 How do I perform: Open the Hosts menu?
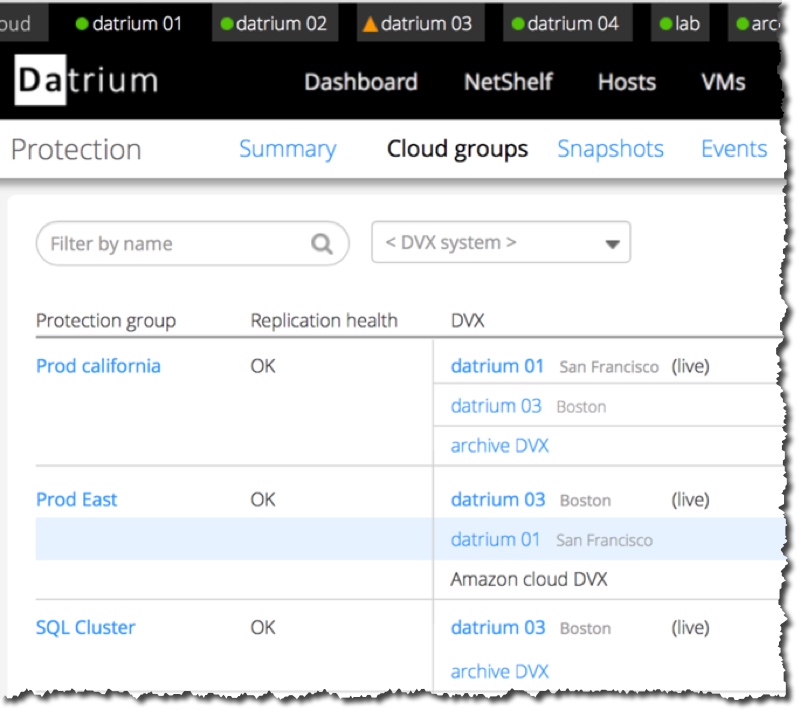click(x=627, y=82)
